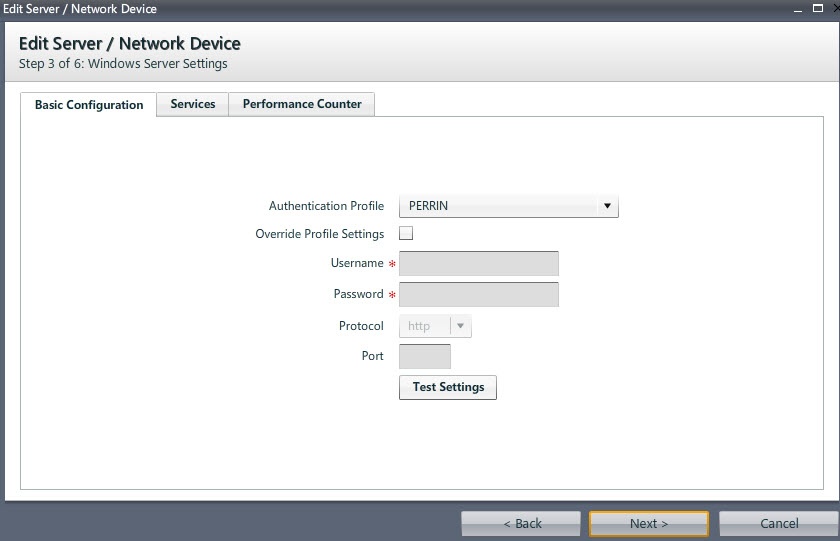Viewport: 840px width, 541px height.
Task: Focus the Password input field
Action: pos(478,294)
